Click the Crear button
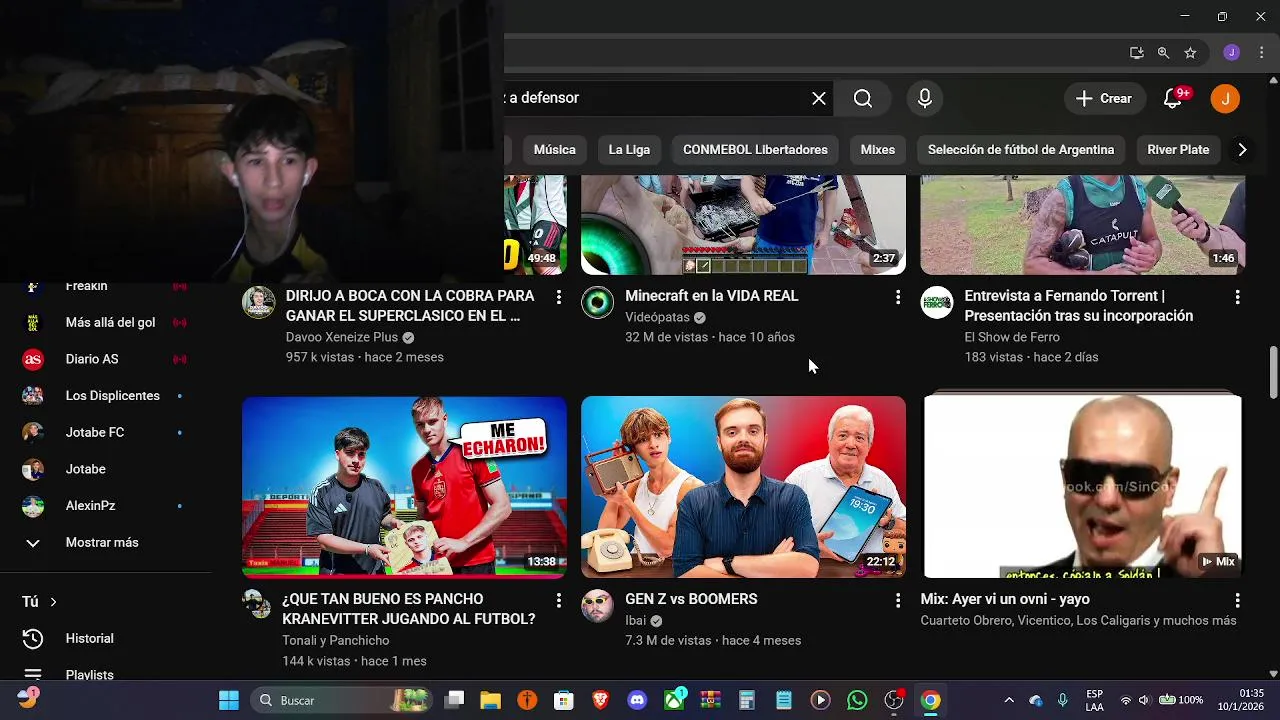 click(x=1104, y=98)
